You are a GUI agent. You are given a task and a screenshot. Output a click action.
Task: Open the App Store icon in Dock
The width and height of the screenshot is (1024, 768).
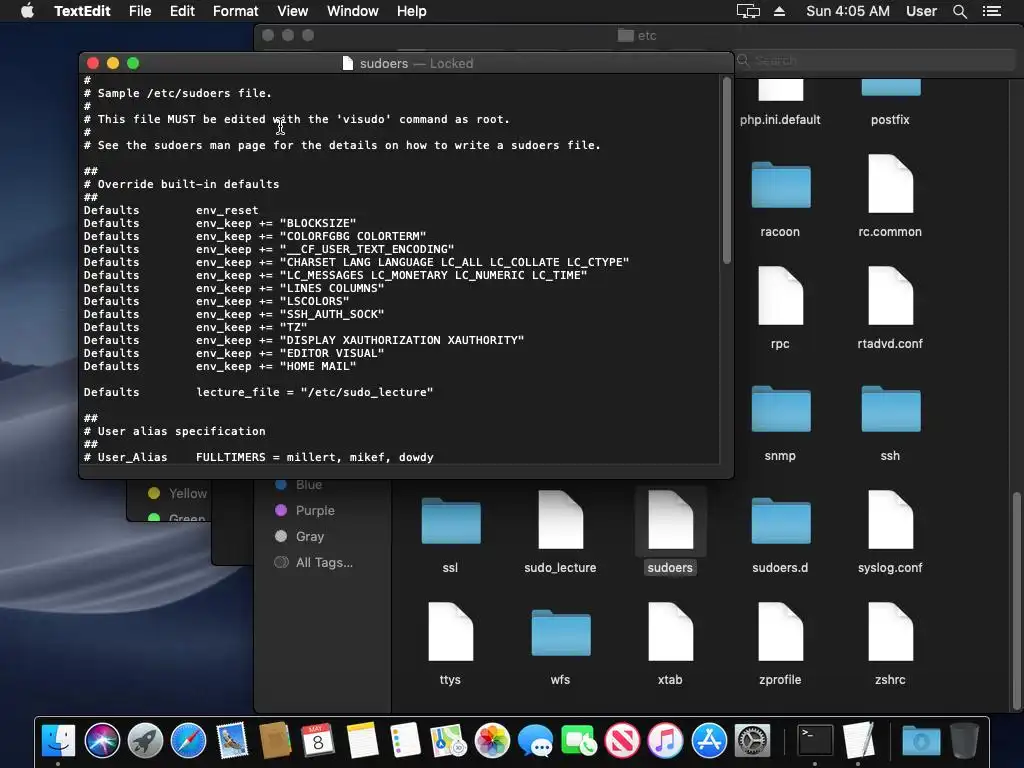click(709, 741)
